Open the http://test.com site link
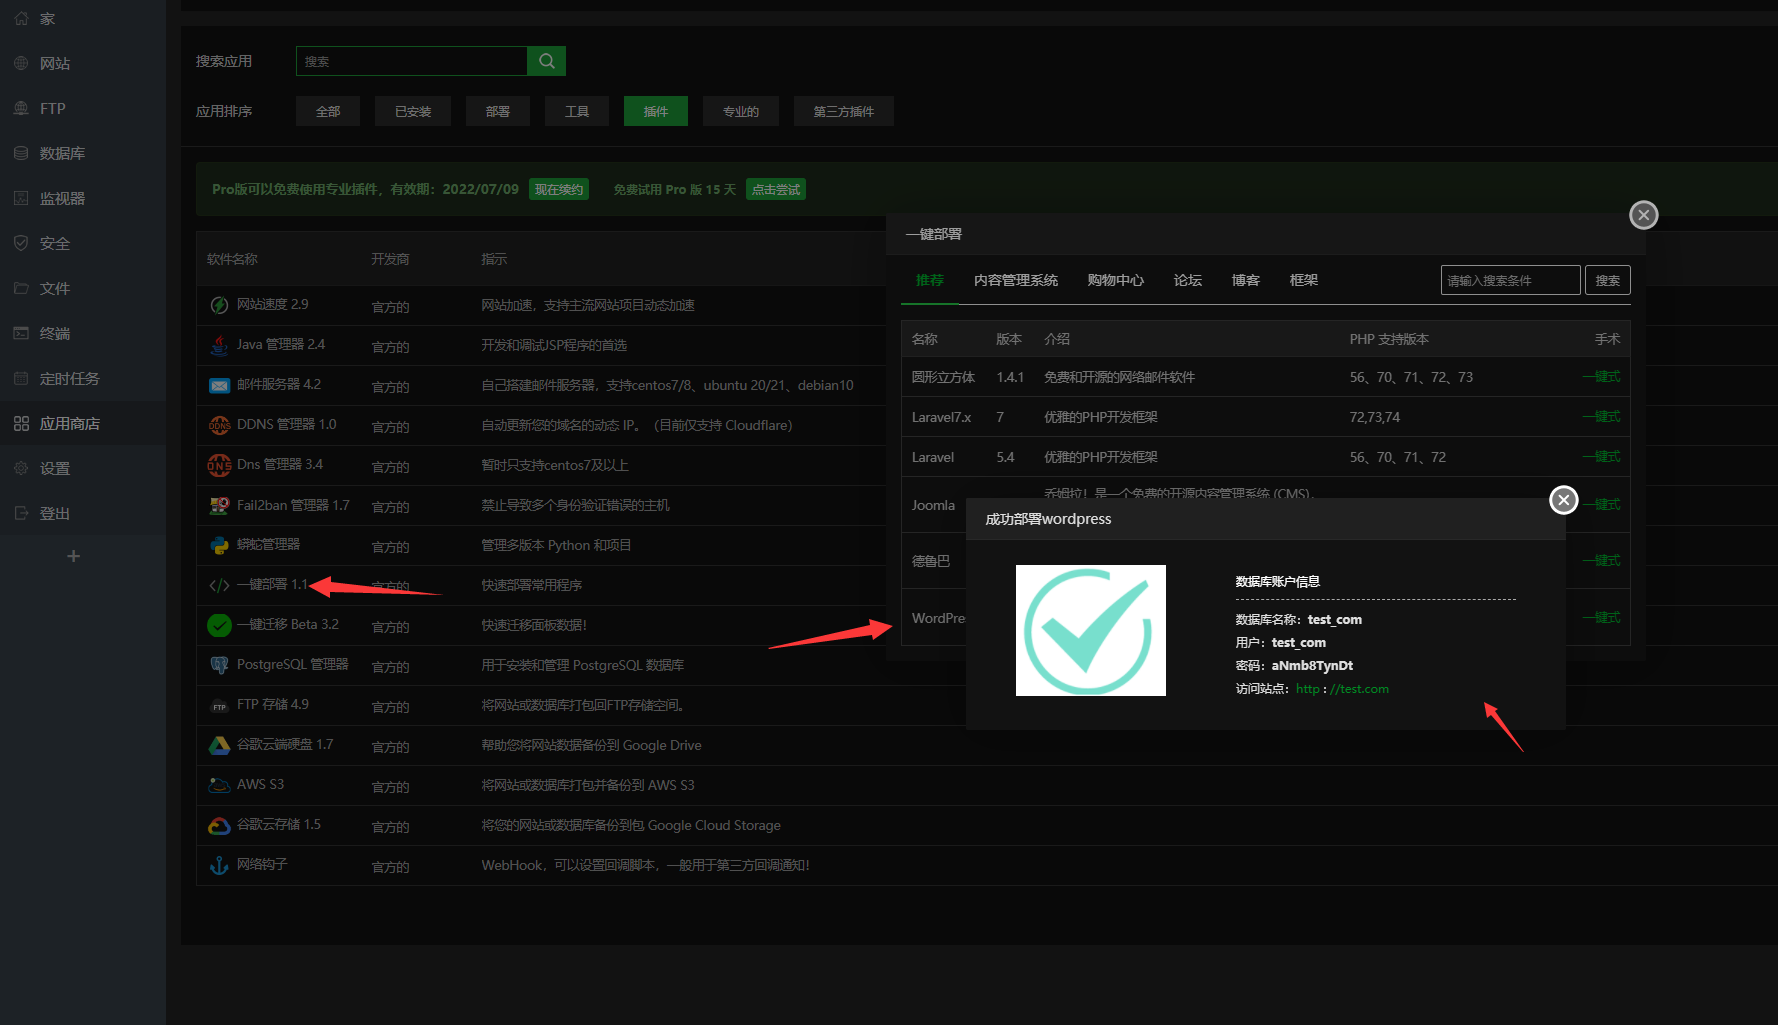 [1342, 689]
